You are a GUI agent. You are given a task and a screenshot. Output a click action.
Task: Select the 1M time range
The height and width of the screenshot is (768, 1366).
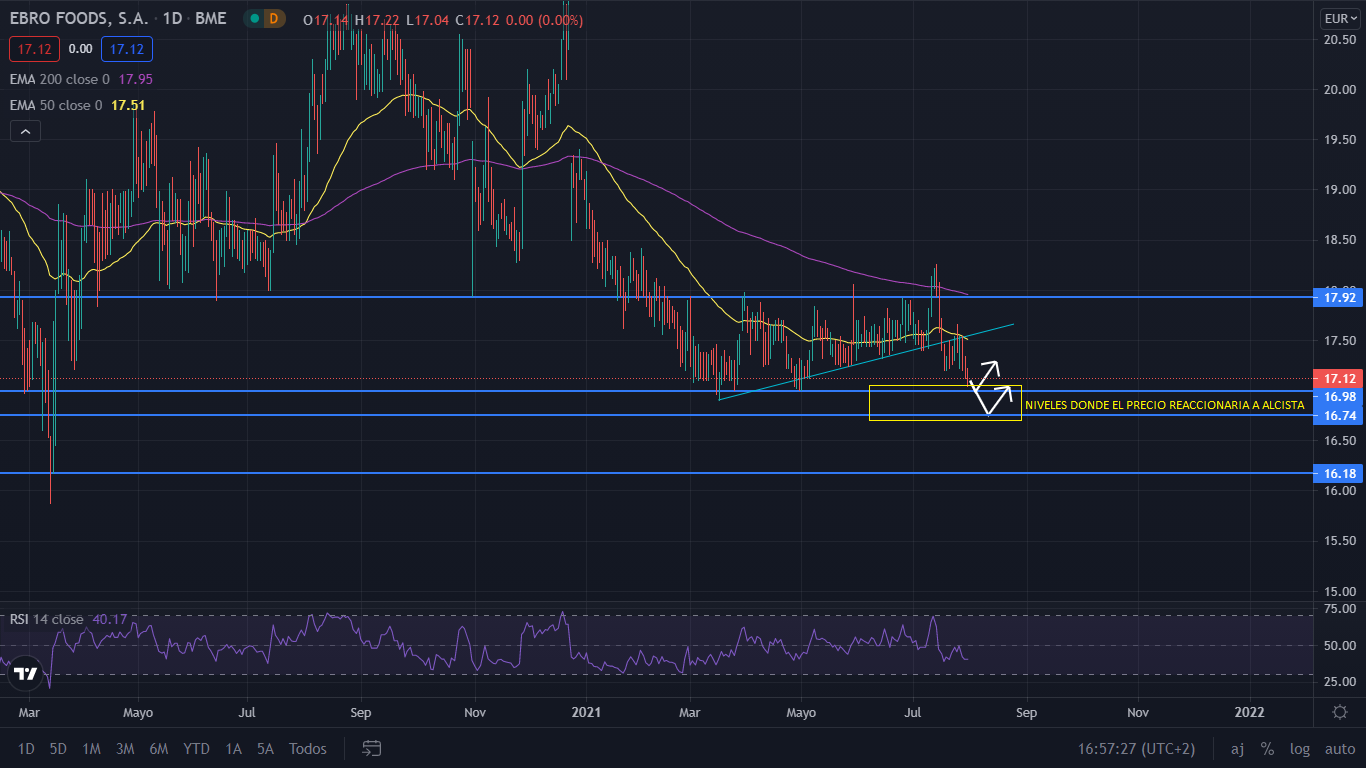click(x=91, y=748)
